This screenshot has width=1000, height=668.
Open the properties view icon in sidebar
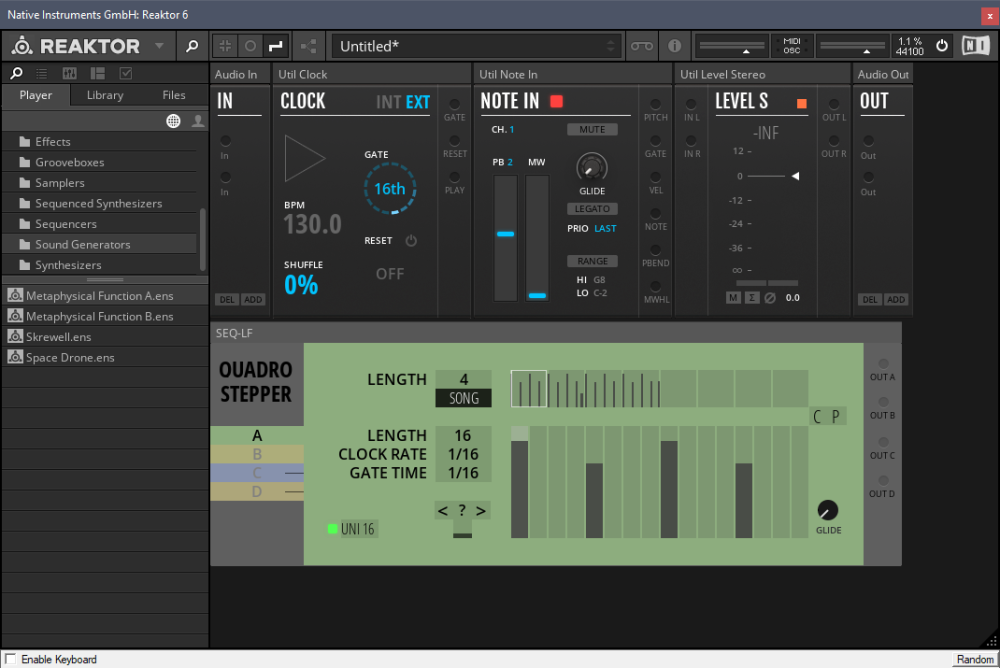pos(98,73)
